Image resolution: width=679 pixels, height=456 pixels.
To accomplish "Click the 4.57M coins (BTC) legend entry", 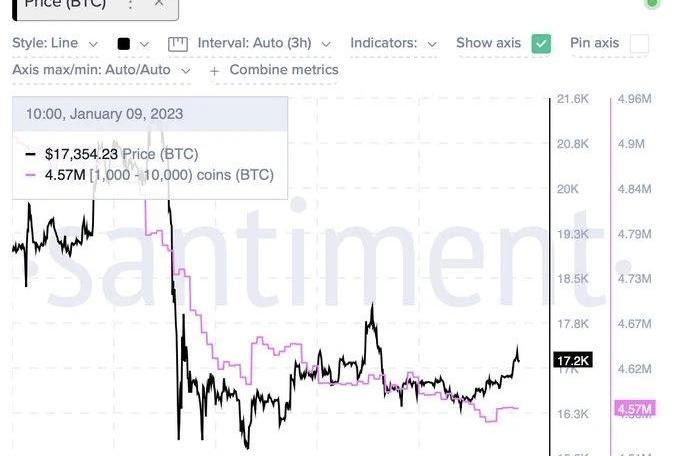I will tap(149, 175).
